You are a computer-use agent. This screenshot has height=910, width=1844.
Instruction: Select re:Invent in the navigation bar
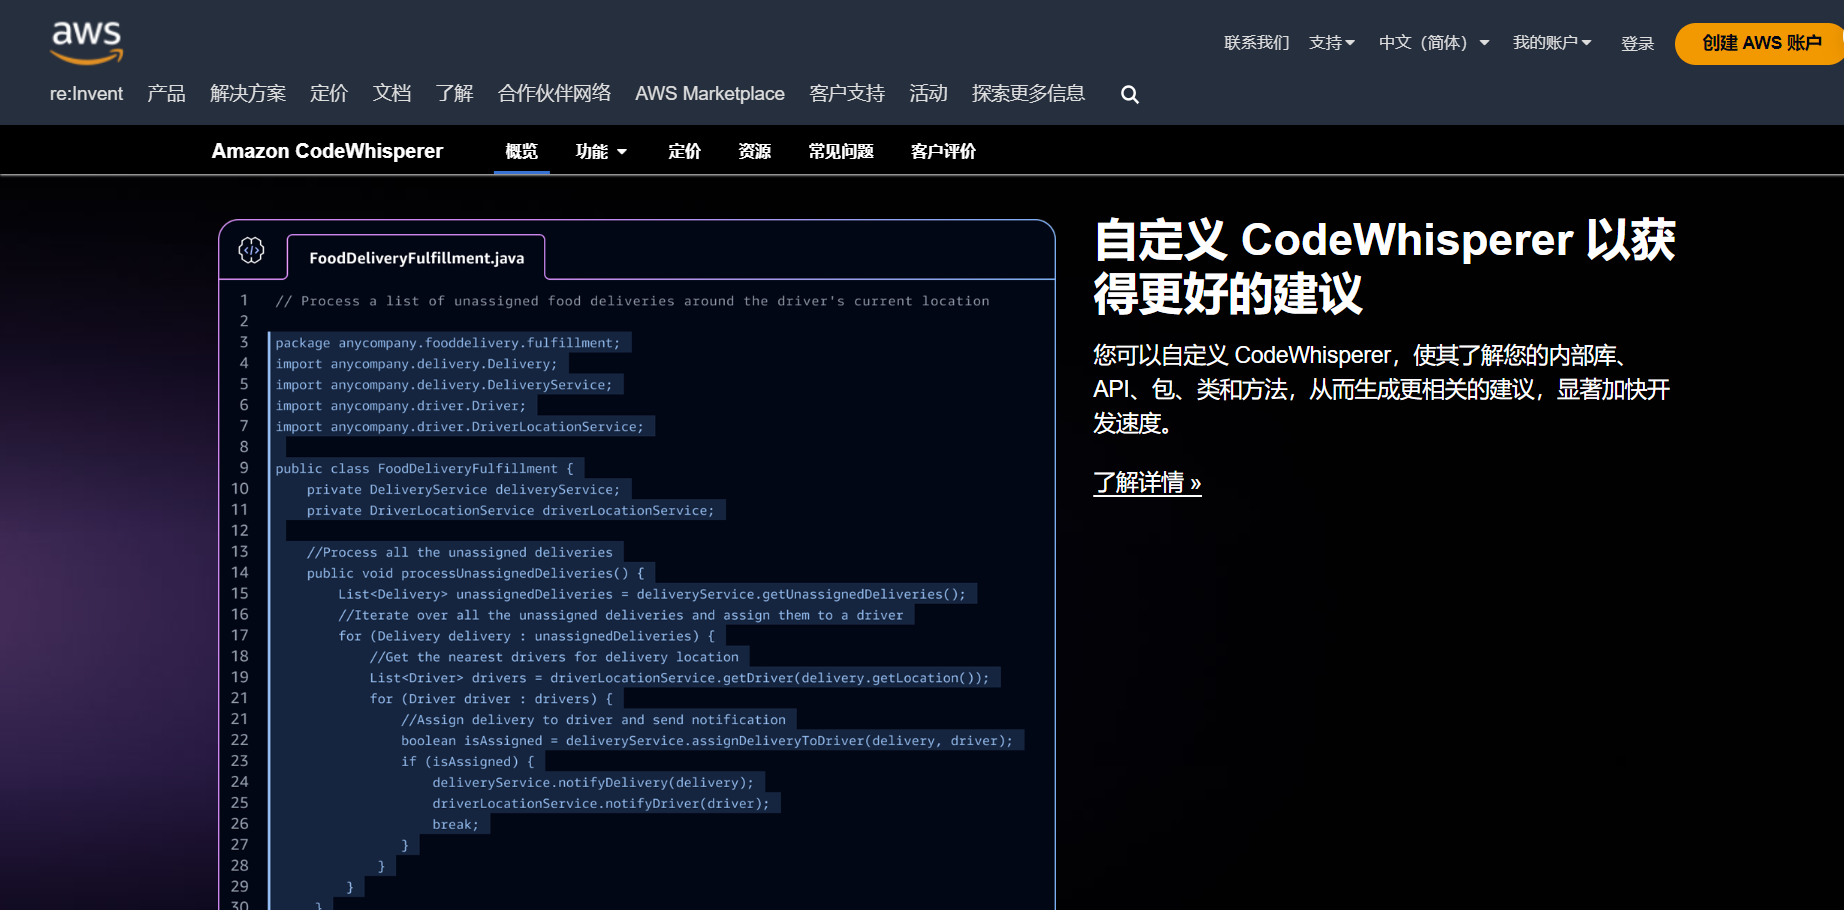pyautogui.click(x=85, y=93)
